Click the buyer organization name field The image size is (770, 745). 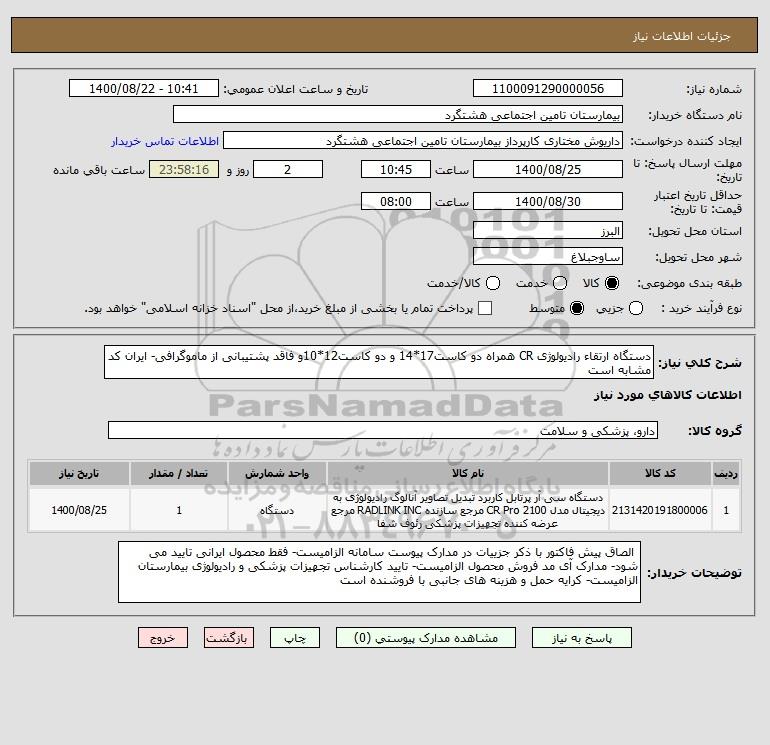click(x=398, y=115)
